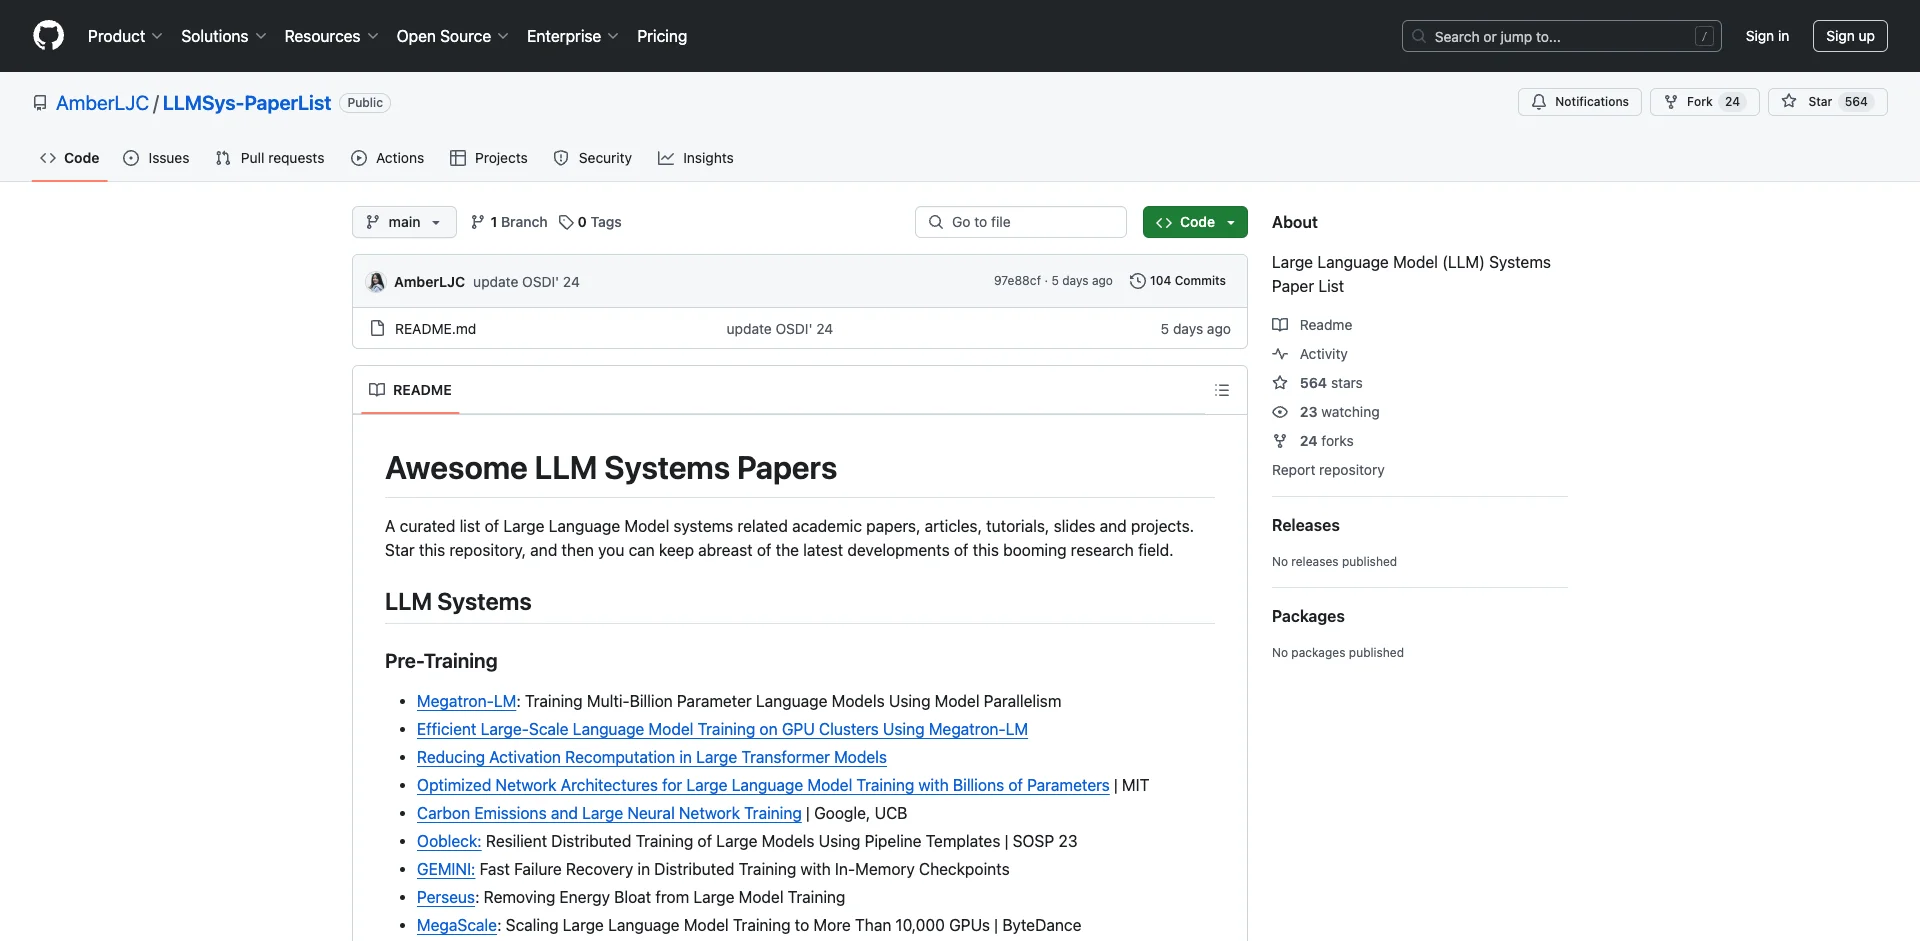
Task: Click the fork count 24 badge
Action: click(1733, 102)
